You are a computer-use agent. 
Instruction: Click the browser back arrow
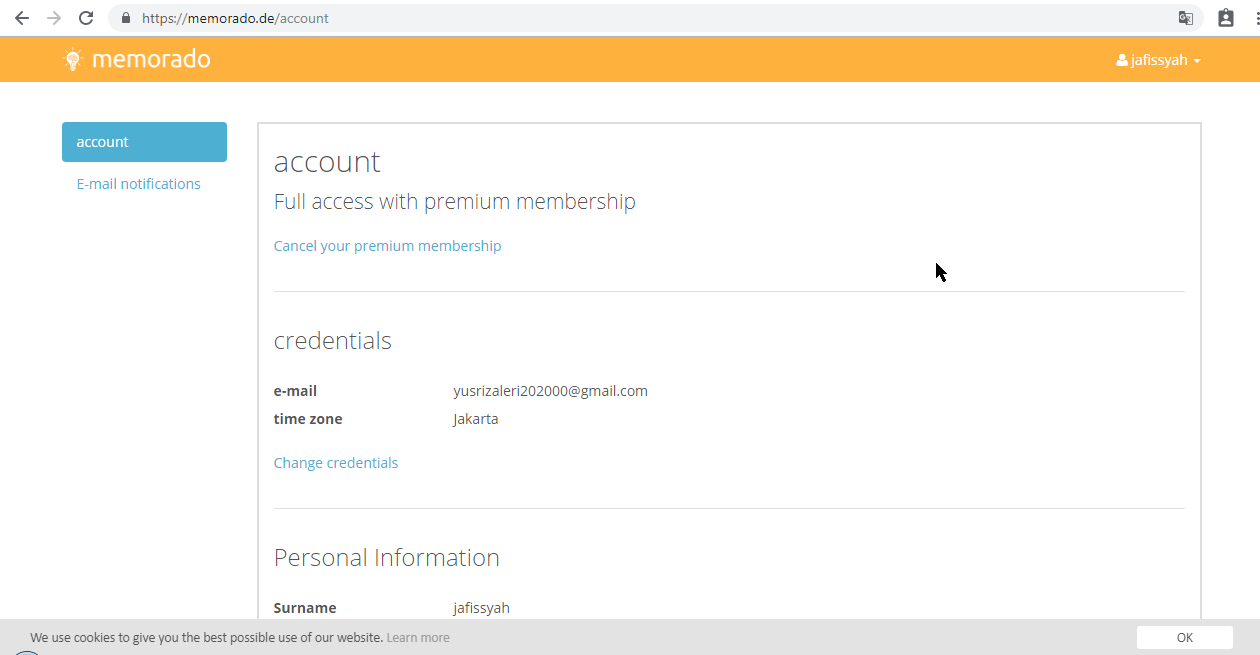tap(22, 18)
